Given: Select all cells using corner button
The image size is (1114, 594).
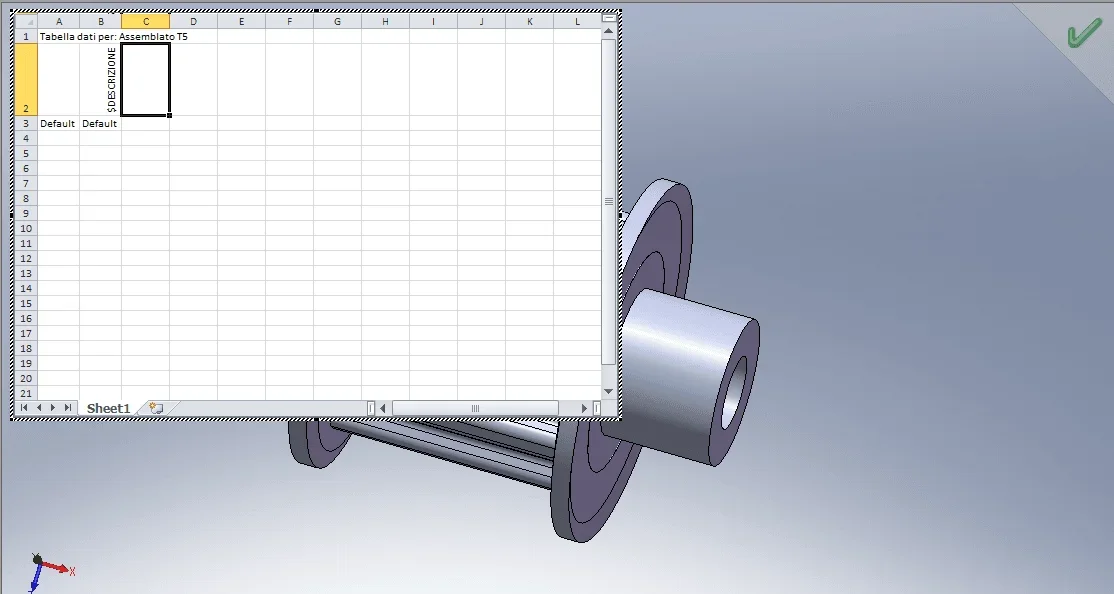Looking at the screenshot, I should (26, 21).
